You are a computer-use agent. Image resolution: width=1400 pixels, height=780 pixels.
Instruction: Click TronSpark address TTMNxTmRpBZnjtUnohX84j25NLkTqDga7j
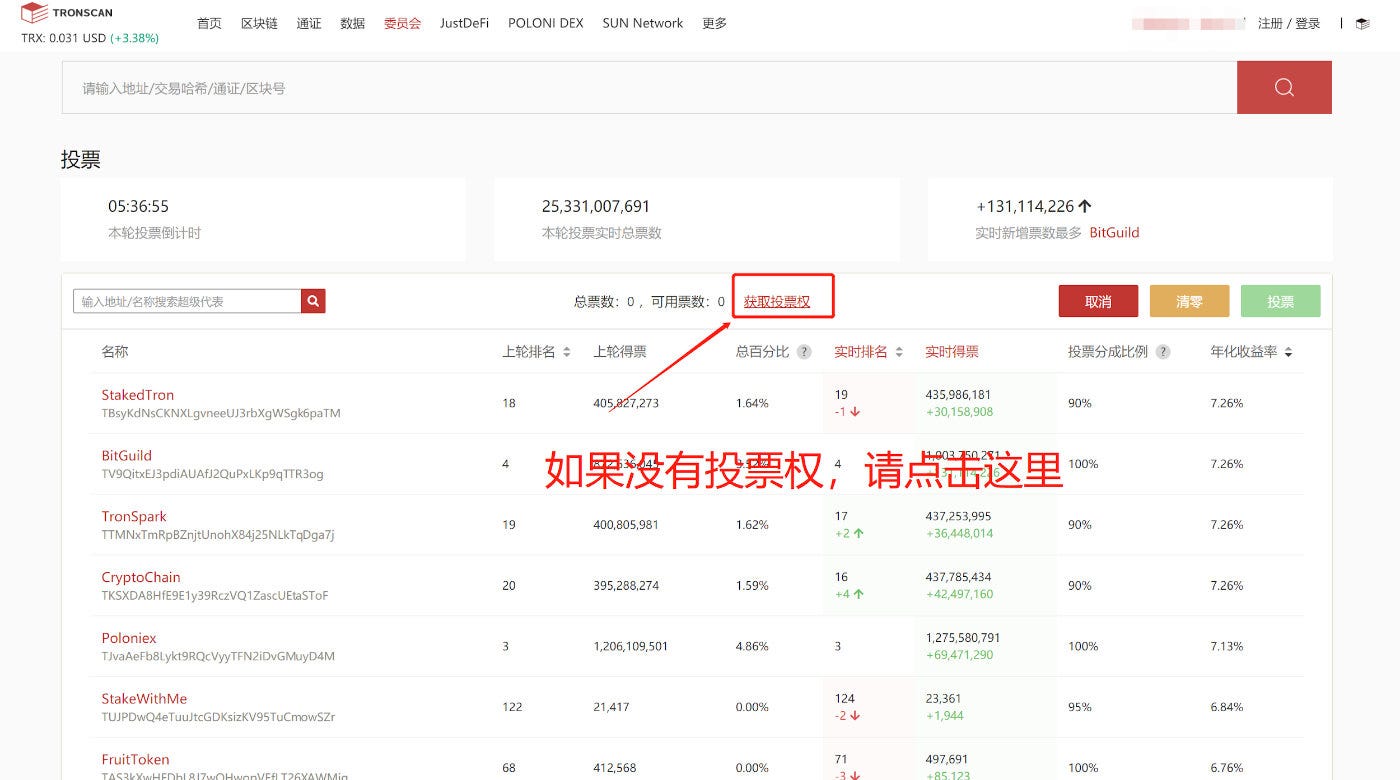click(218, 534)
